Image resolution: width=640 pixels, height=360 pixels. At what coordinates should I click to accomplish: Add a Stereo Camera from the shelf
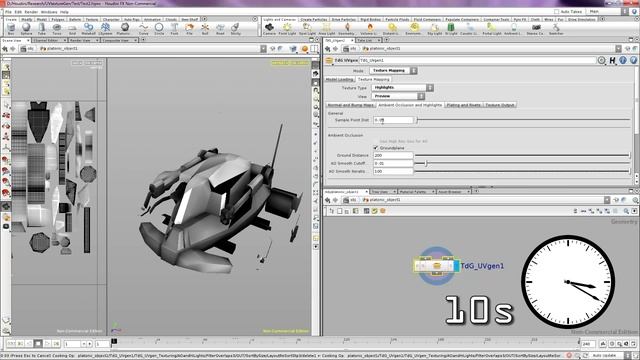click(536, 29)
